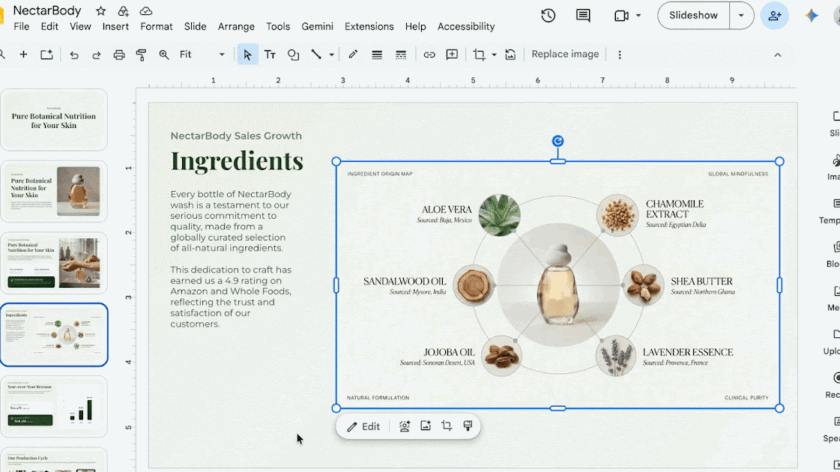Expand the crop shape dropdown arrow
The image size is (840, 472).
(494, 55)
